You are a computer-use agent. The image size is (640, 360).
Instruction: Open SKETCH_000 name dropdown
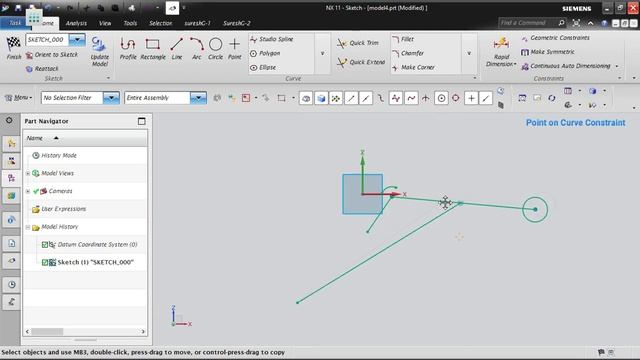tap(77, 40)
